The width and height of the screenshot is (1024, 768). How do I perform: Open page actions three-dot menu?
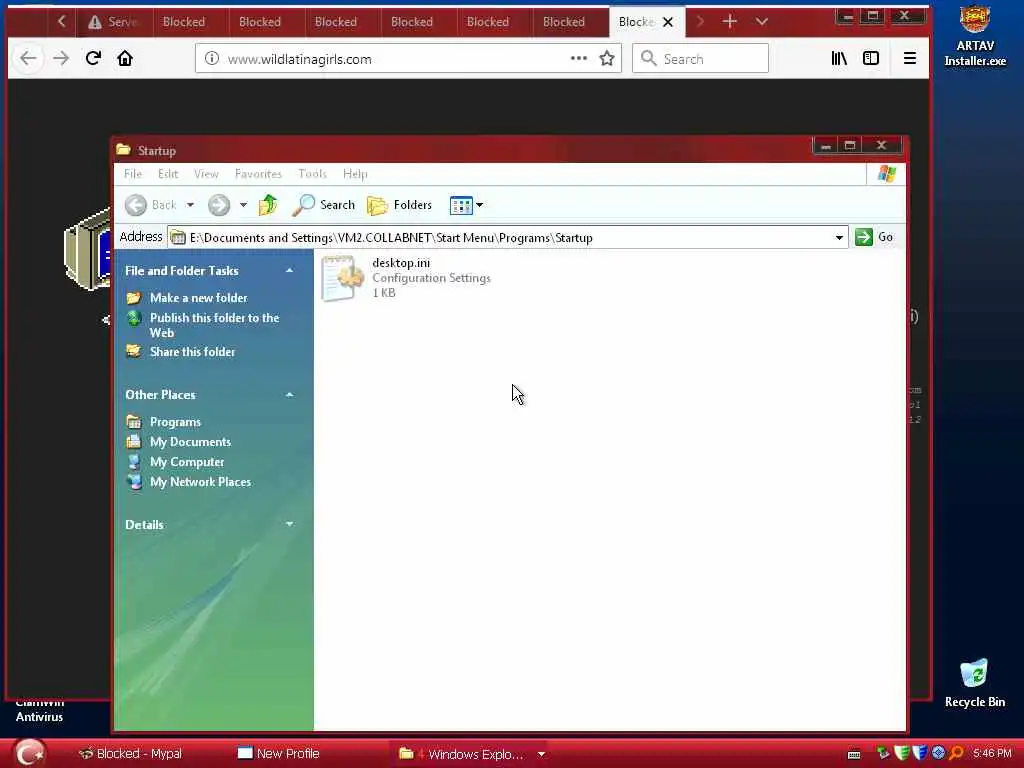[579, 58]
